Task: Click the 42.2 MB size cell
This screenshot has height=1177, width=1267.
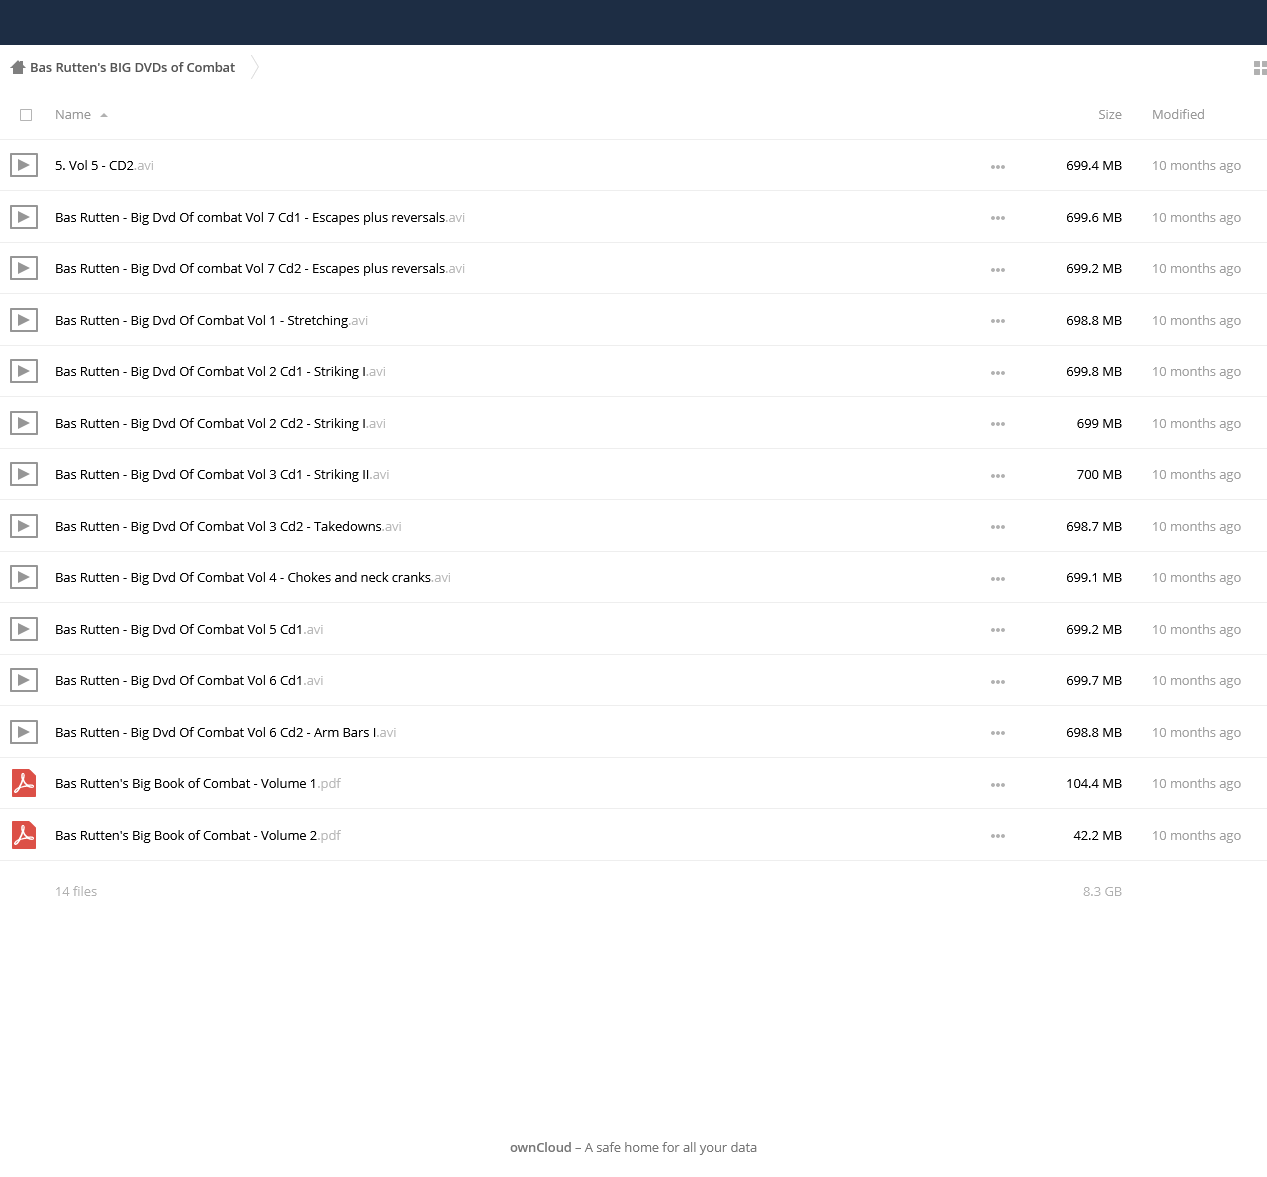Action: coord(1097,835)
